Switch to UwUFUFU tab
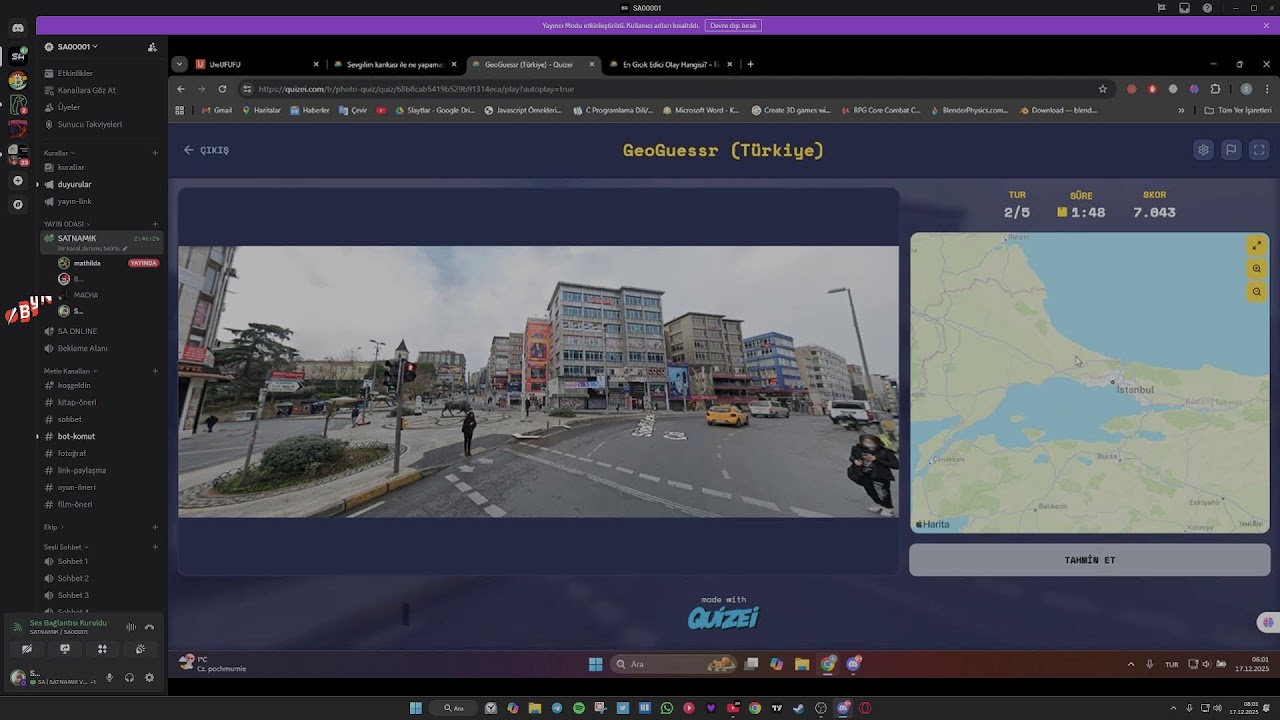1280x720 pixels. (x=257, y=64)
